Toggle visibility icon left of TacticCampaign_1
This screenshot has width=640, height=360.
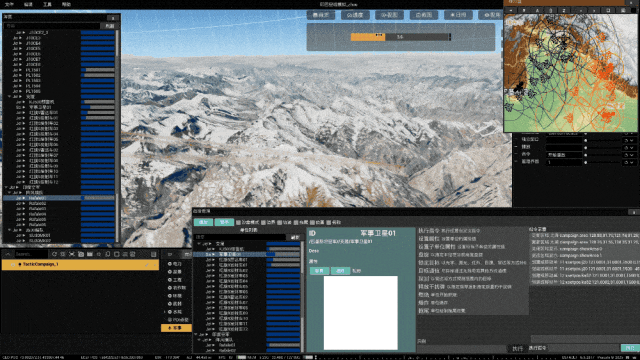point(13,264)
